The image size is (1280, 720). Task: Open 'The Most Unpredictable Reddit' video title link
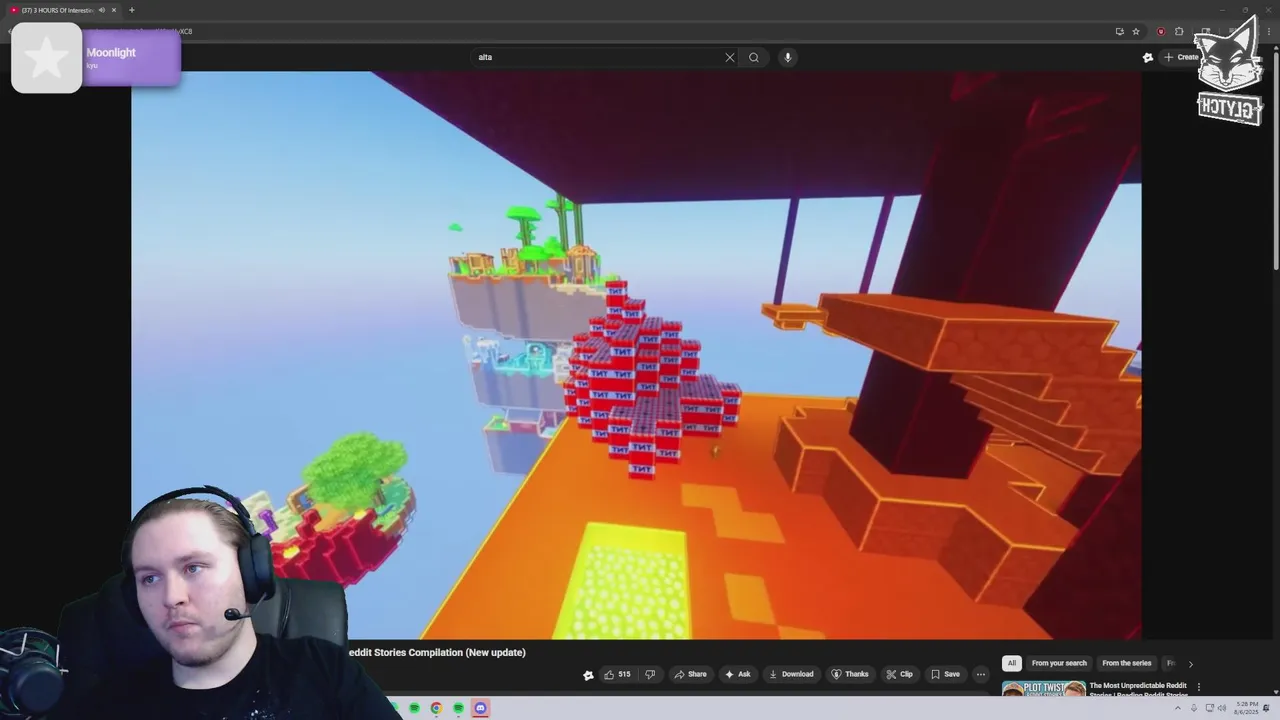1138,686
